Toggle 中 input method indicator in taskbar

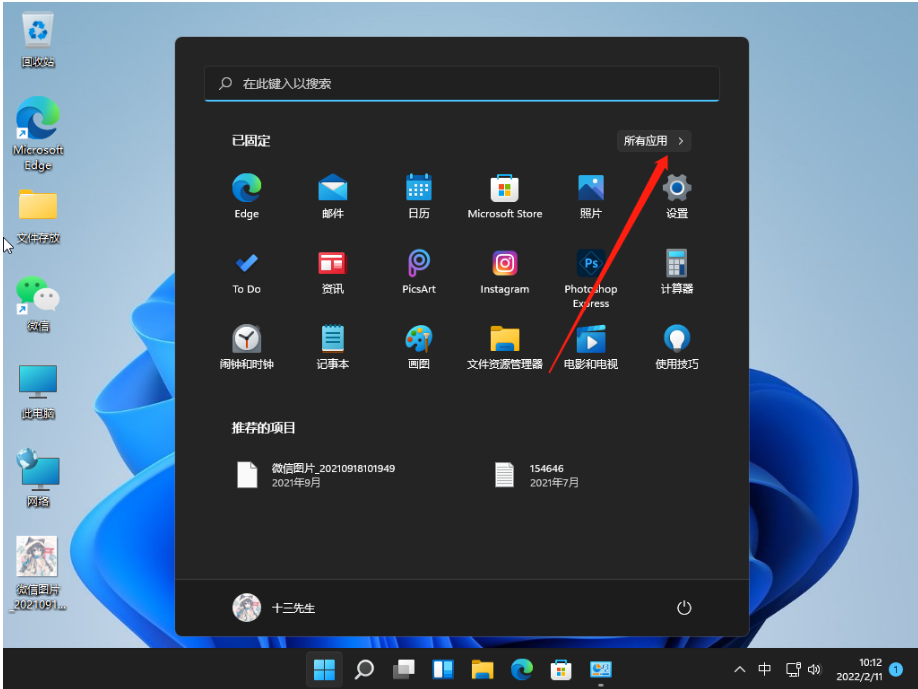tap(765, 669)
